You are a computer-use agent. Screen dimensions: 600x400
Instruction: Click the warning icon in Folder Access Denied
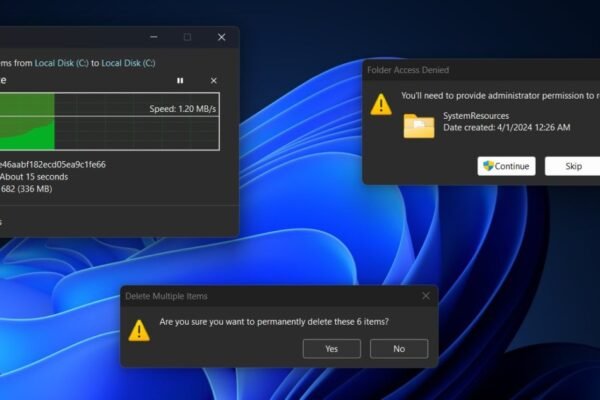click(381, 104)
